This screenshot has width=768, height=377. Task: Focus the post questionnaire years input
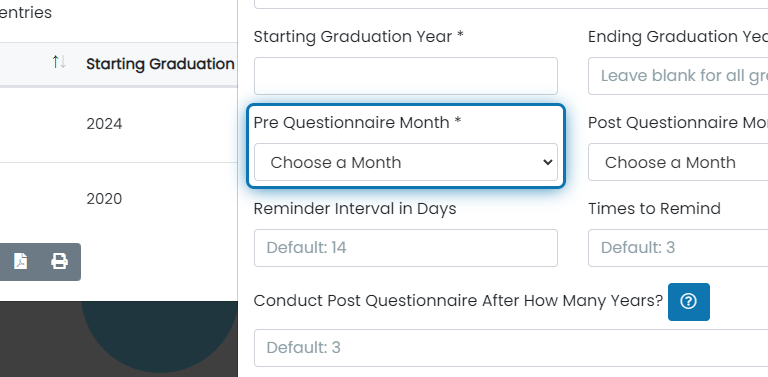511,348
